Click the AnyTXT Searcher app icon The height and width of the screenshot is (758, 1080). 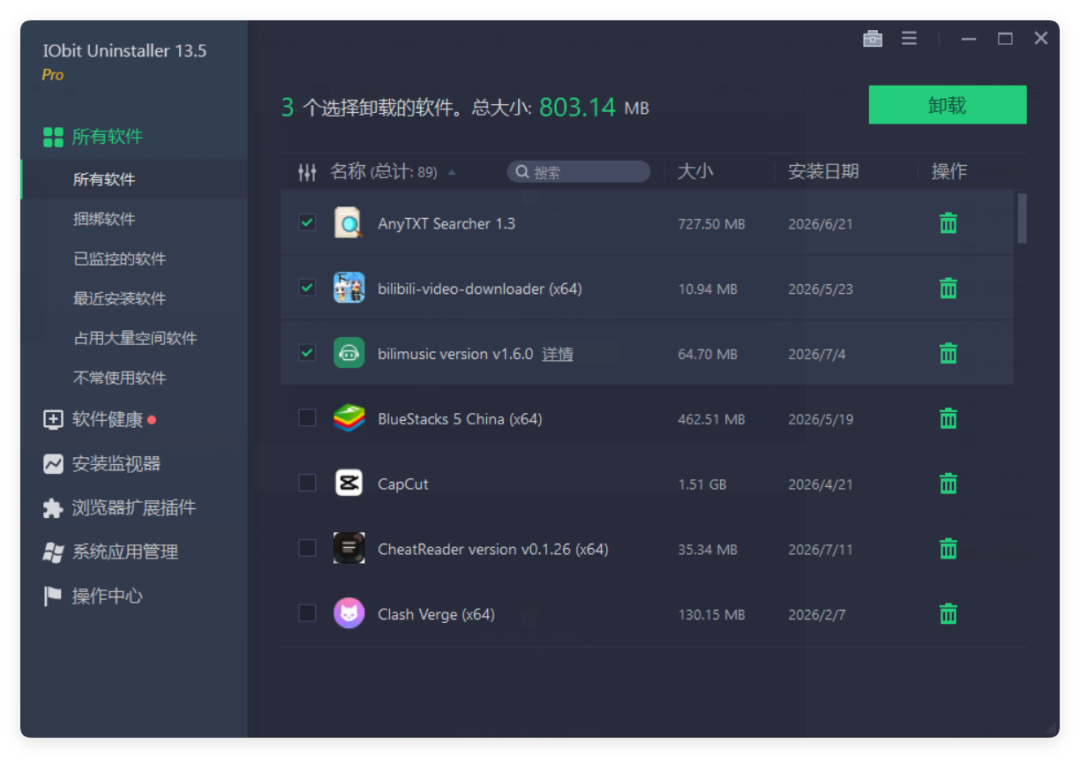[x=349, y=222]
